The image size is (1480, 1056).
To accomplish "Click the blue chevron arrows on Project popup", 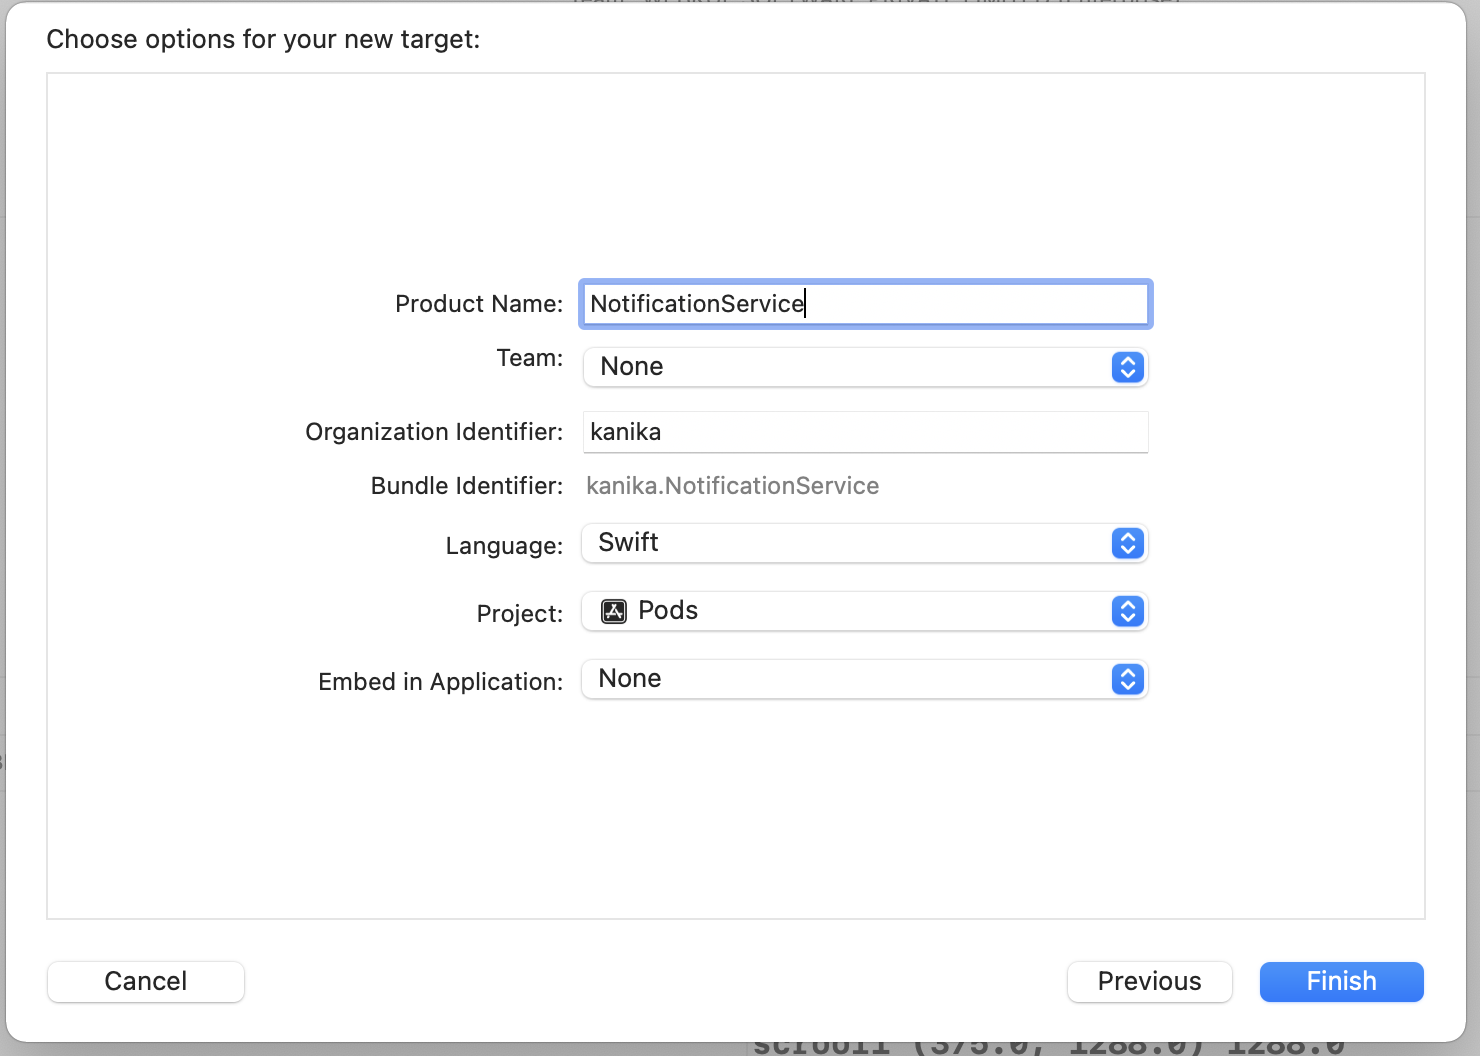I will [1127, 611].
